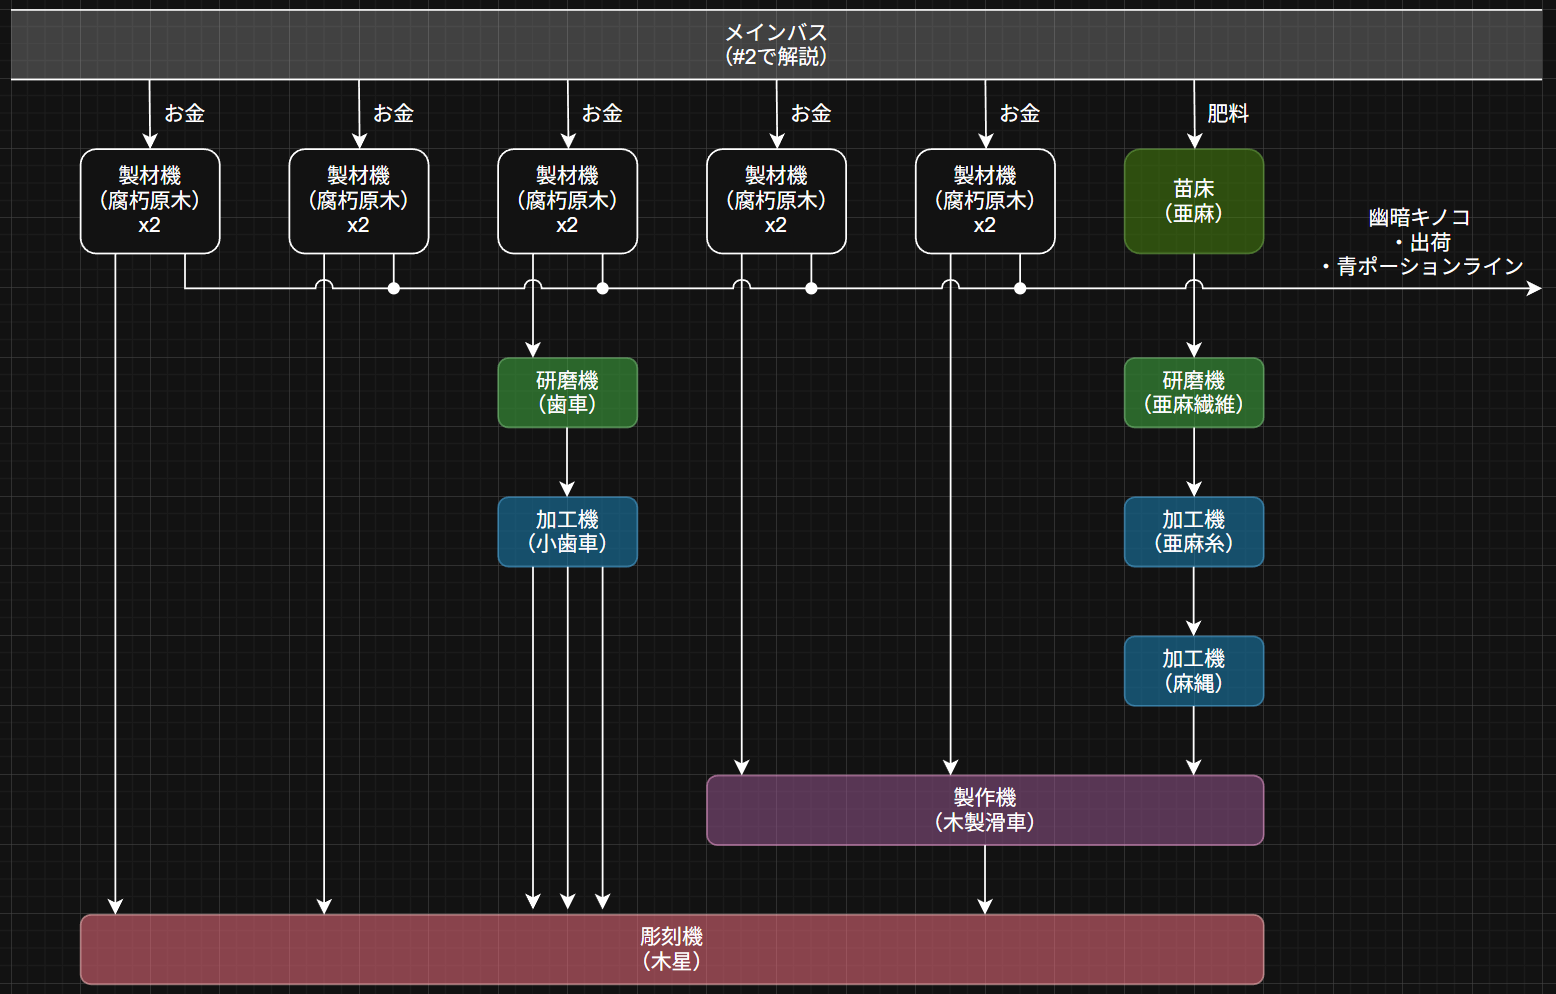The height and width of the screenshot is (994, 1556).
Task: Click the お金 label above the leftmost 製材機
Action: click(184, 114)
